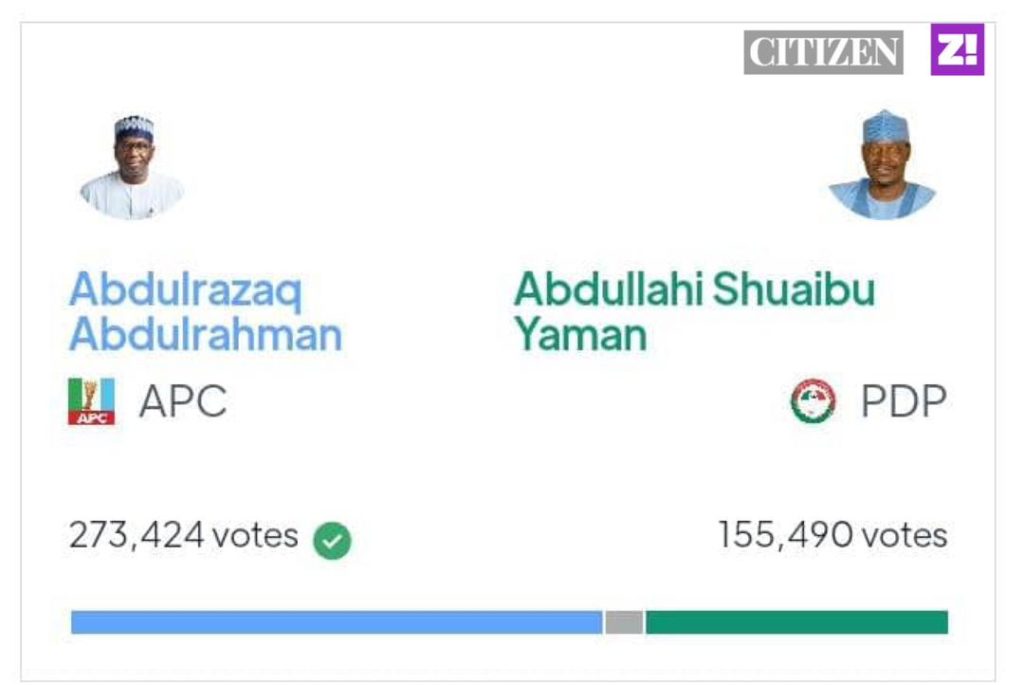Viewport: 1024px width, 685px height.
Task: Click the PDP party umbrella logo
Action: pos(812,401)
